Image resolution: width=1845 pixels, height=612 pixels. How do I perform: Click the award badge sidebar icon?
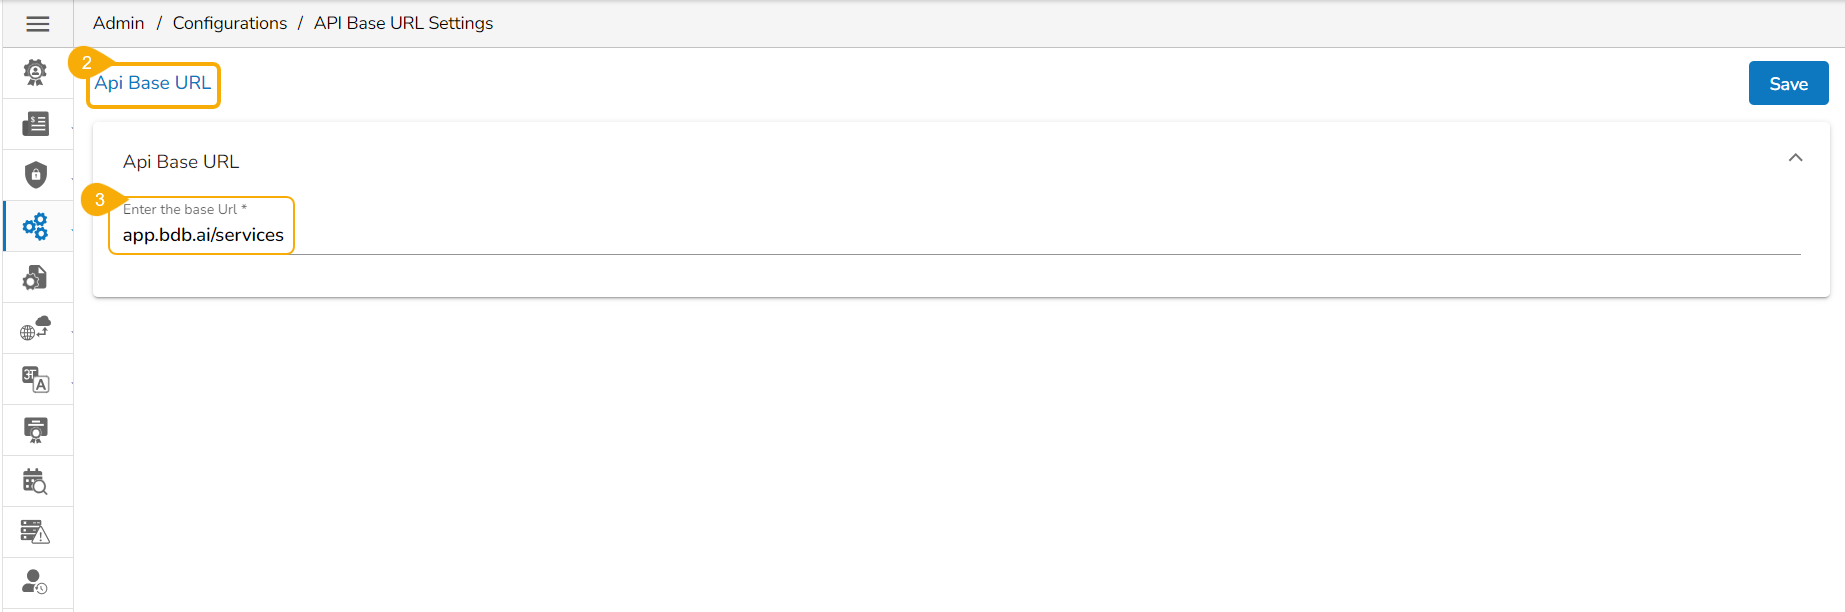pyautogui.click(x=35, y=72)
